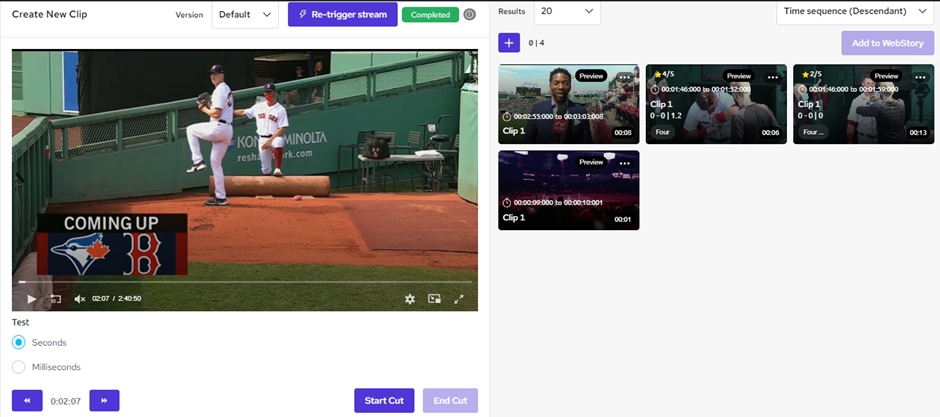
Task: Open the Version Default dropdown
Action: 245,14
